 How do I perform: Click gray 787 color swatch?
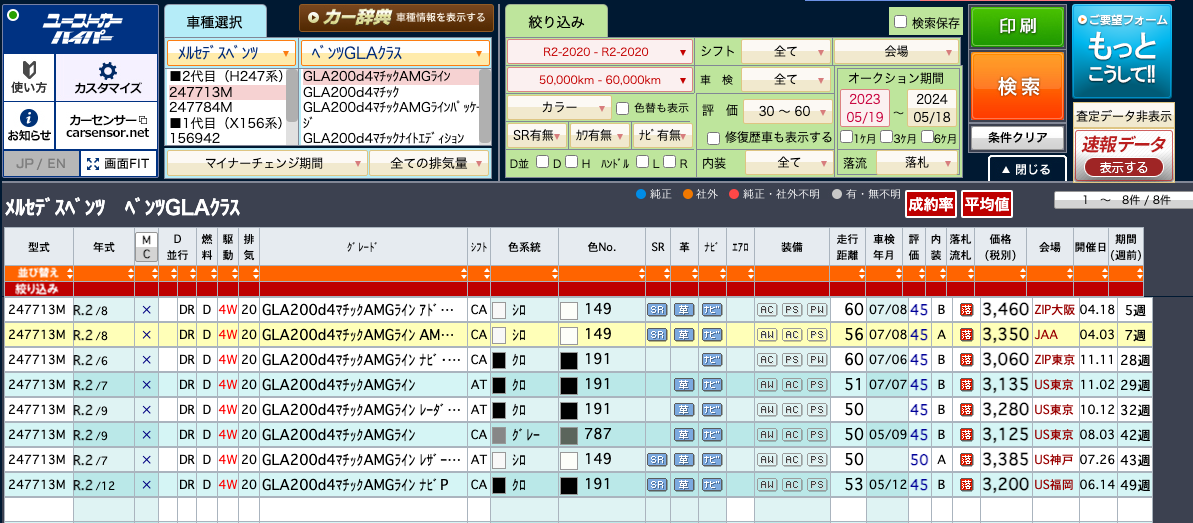569,435
